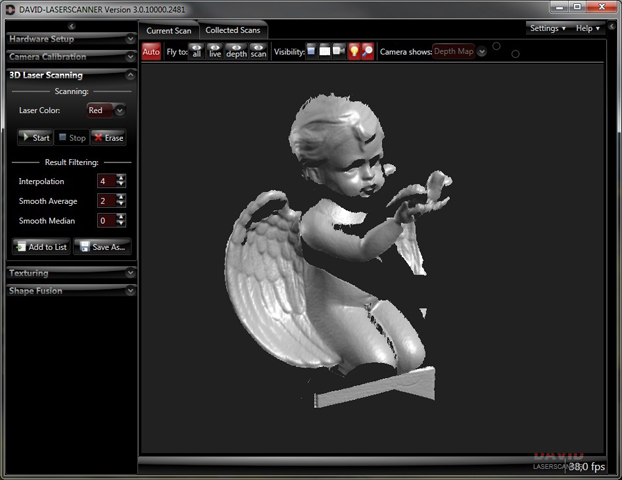Image resolution: width=622 pixels, height=480 pixels.
Task: Toggle the light bulb visibility
Action: coord(354,51)
